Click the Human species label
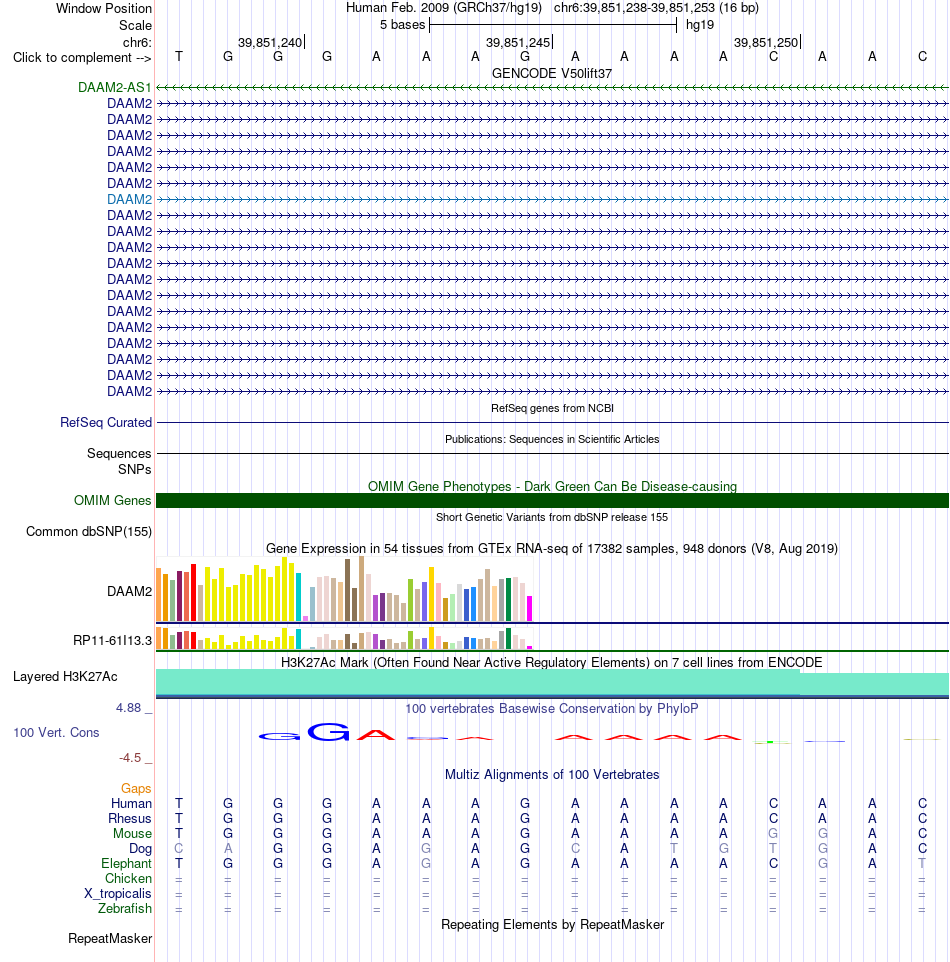The image size is (950, 962). tap(131, 804)
